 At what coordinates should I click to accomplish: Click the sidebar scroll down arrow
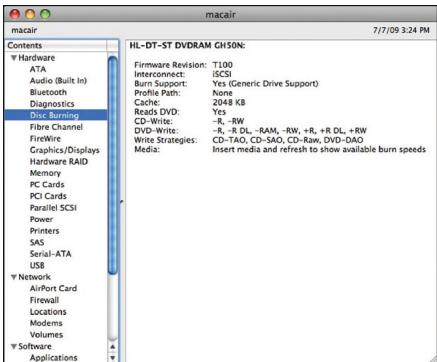[x=113, y=357]
